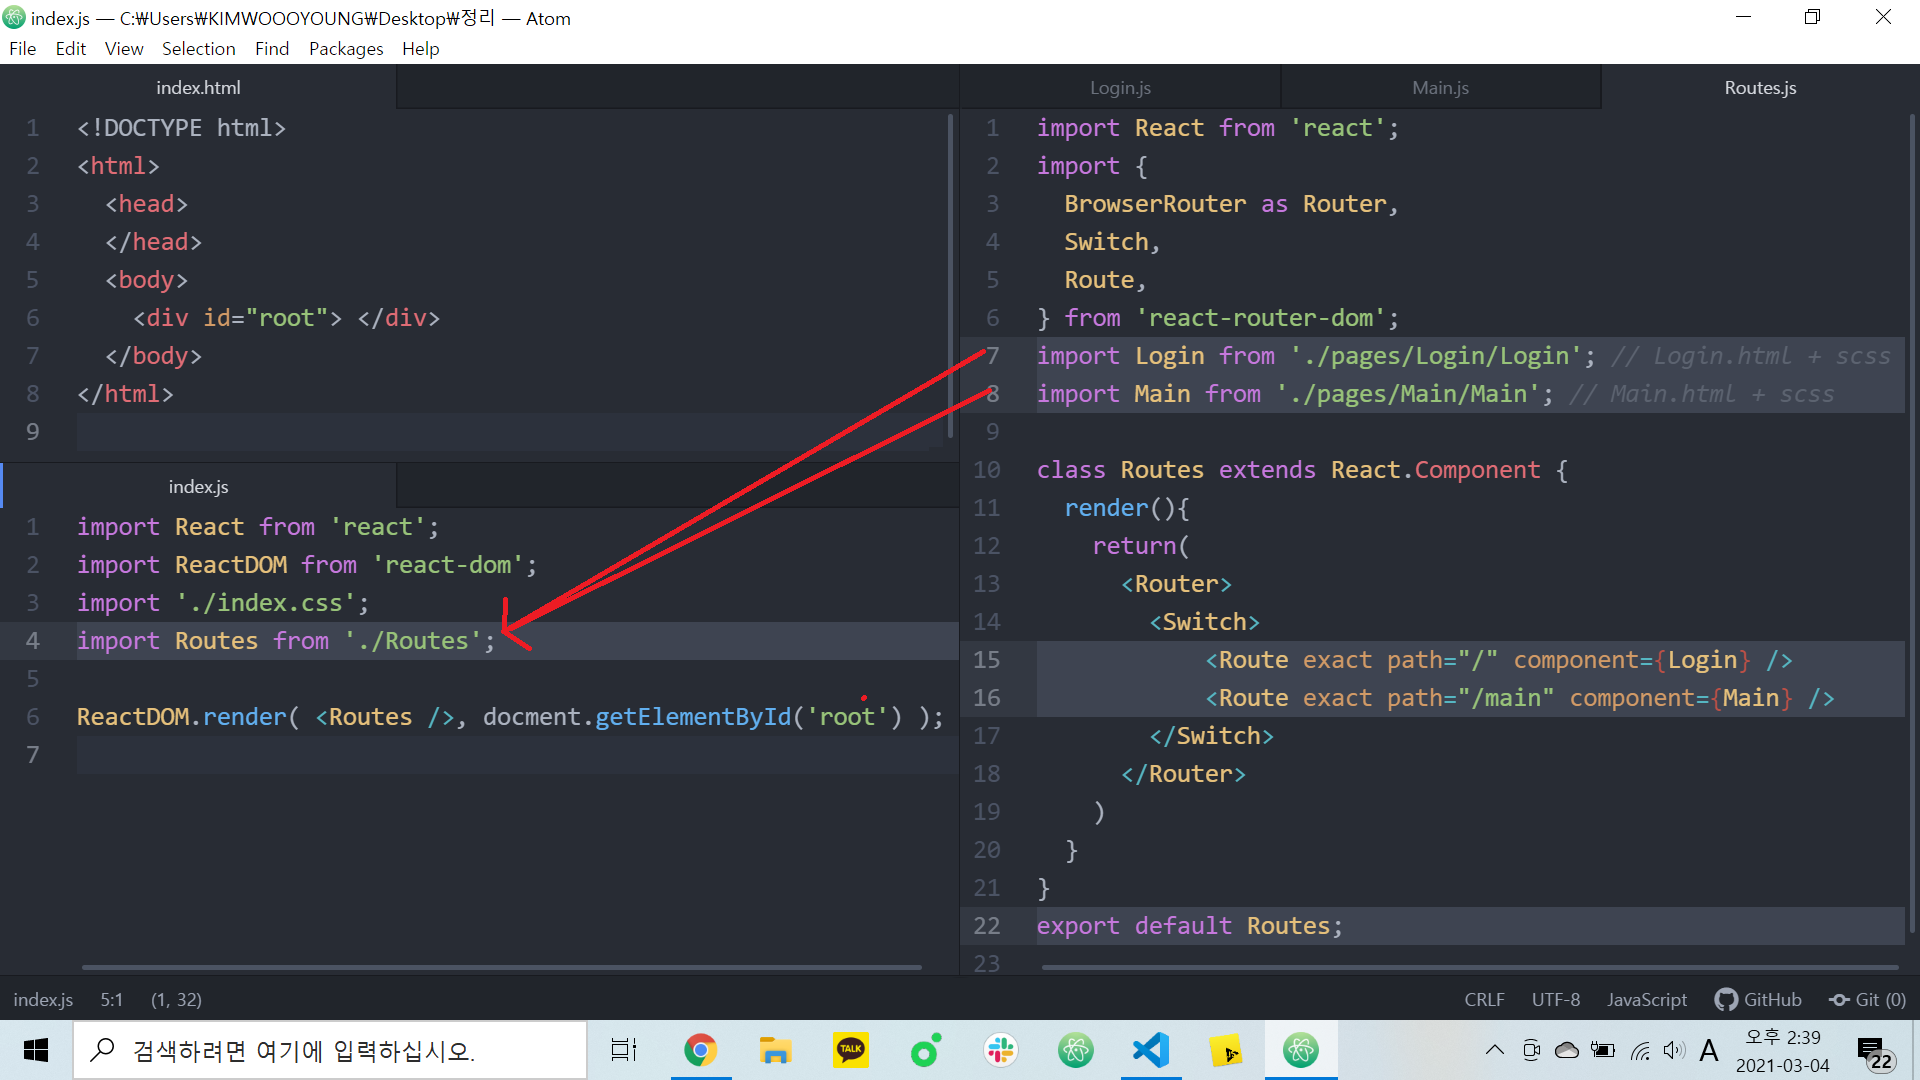Click the OneDrive cloud icon in system tray

(x=1566, y=1050)
